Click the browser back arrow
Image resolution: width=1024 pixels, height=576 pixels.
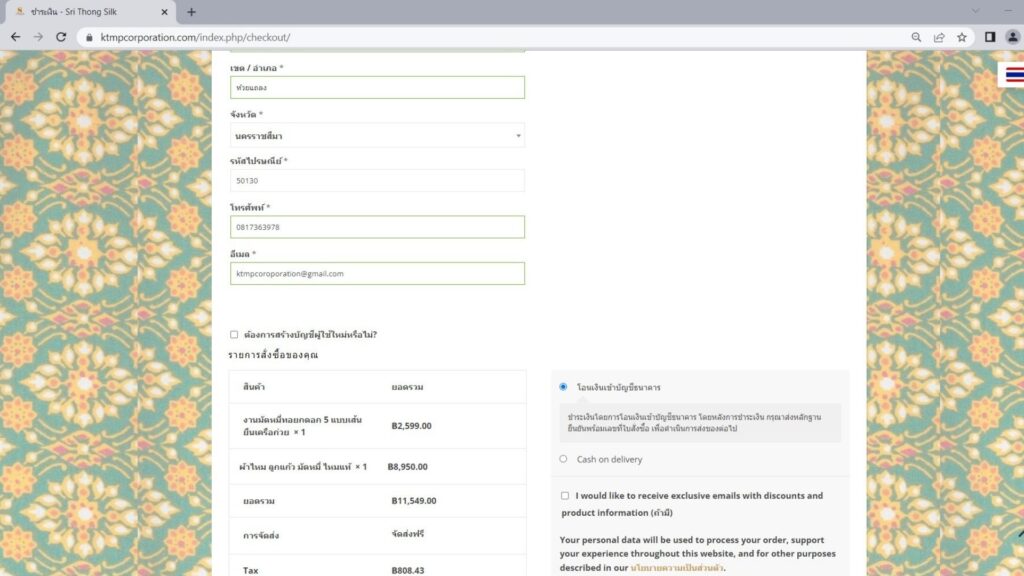(15, 37)
